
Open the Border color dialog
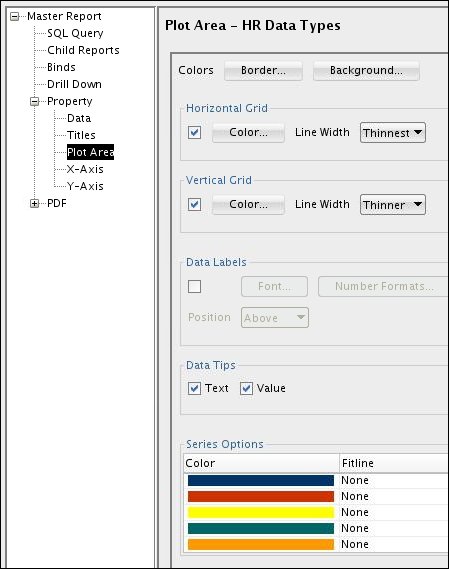[263, 70]
